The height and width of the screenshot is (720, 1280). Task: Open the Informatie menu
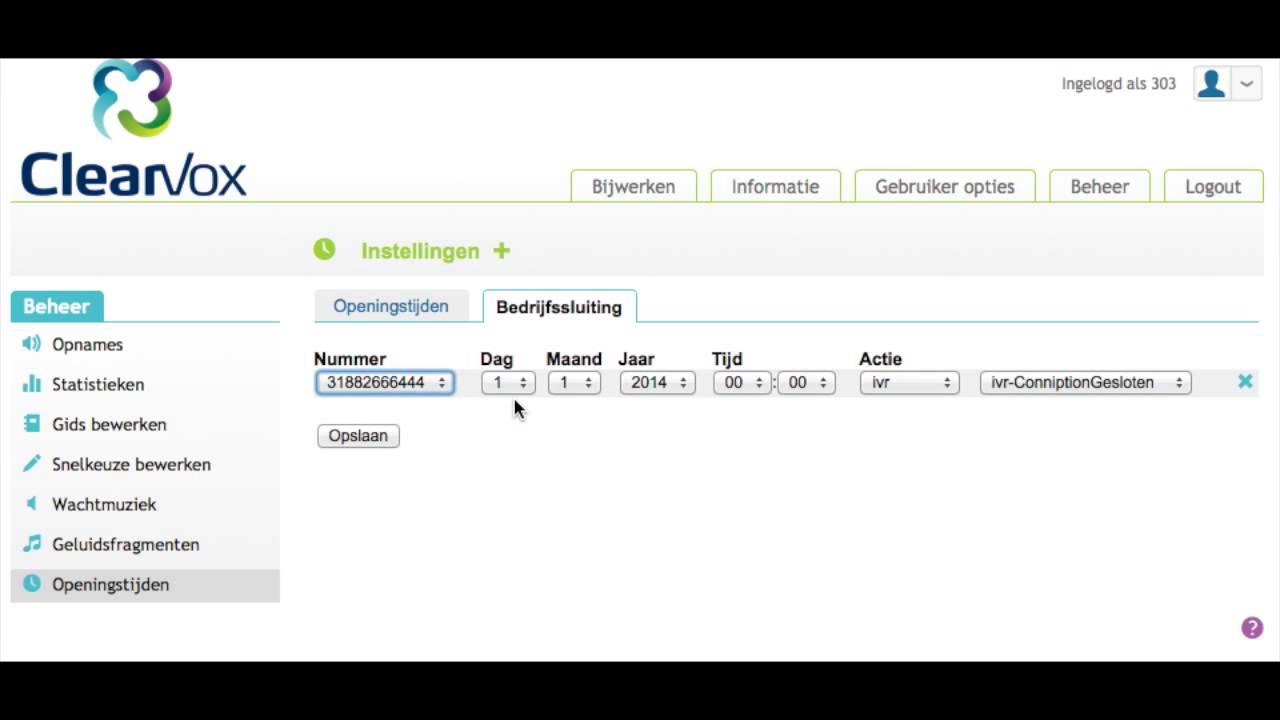(x=775, y=186)
